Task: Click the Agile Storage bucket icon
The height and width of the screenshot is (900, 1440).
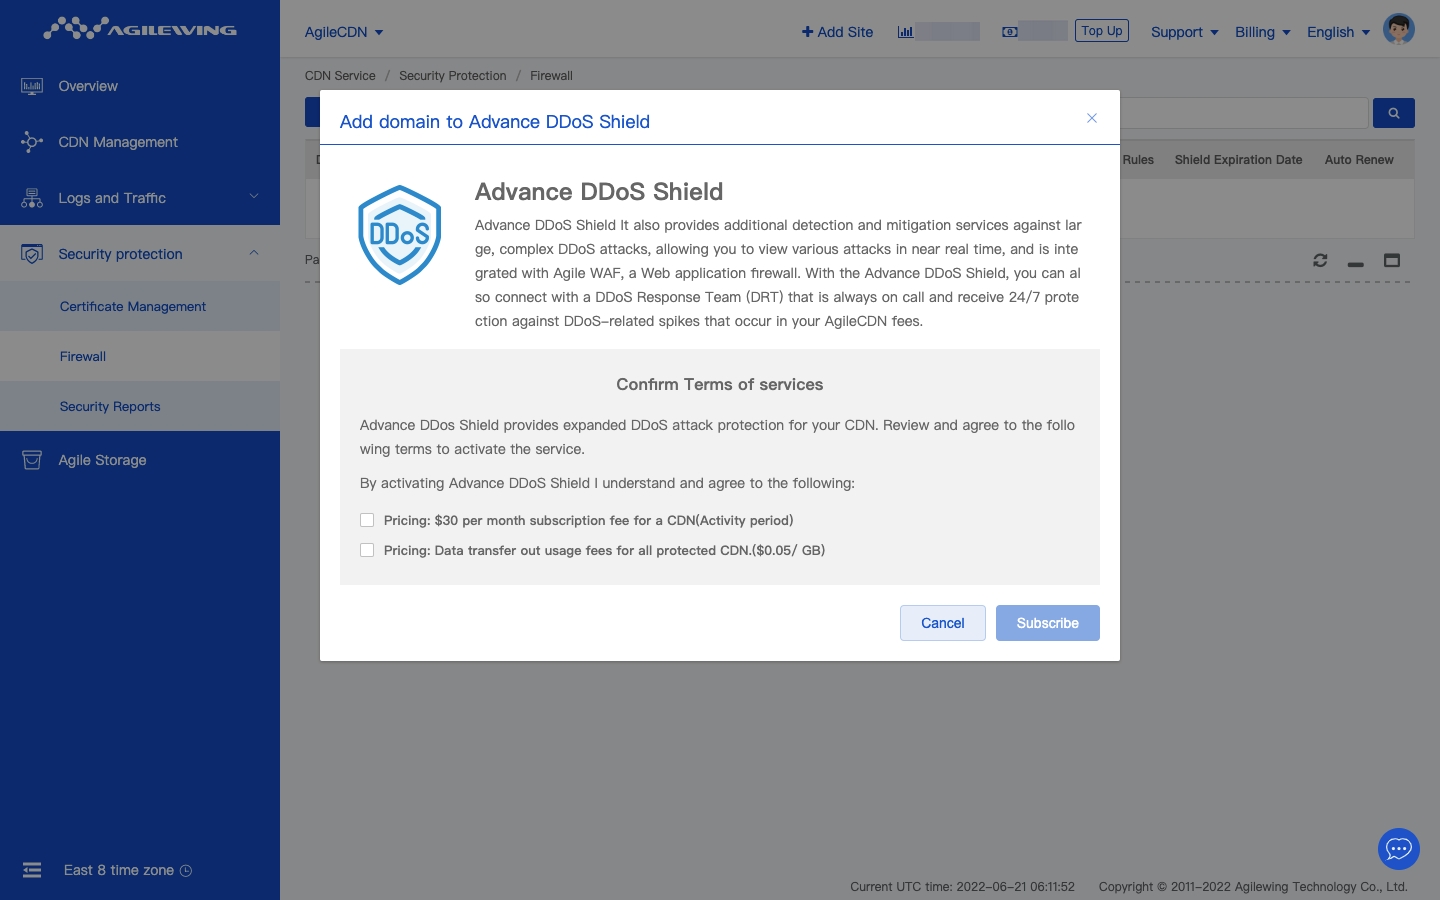Action: tap(32, 460)
